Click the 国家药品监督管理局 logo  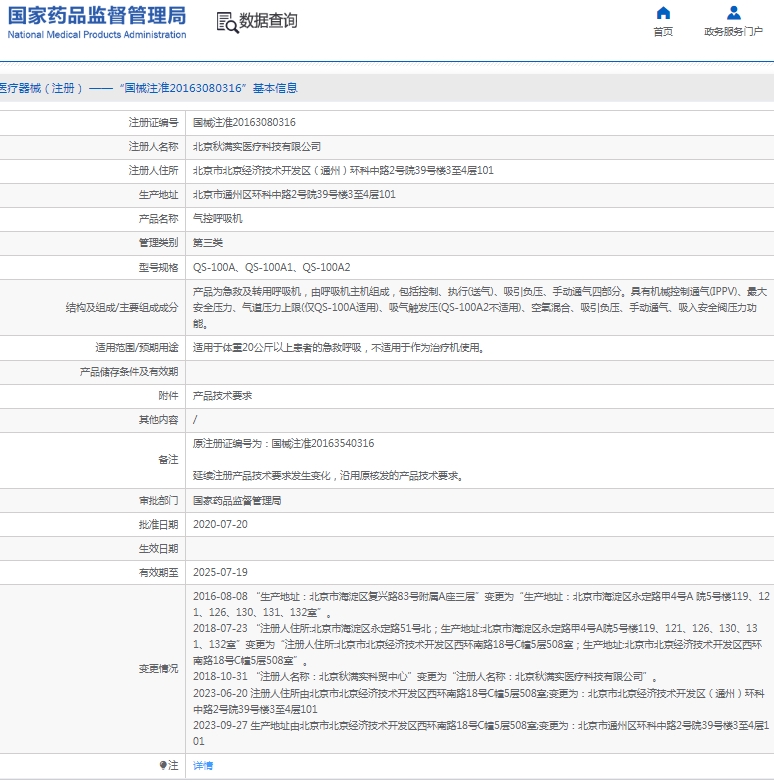tap(97, 15)
